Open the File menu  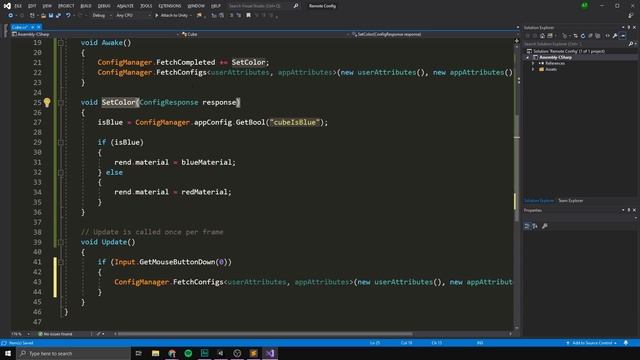pos(18,6)
